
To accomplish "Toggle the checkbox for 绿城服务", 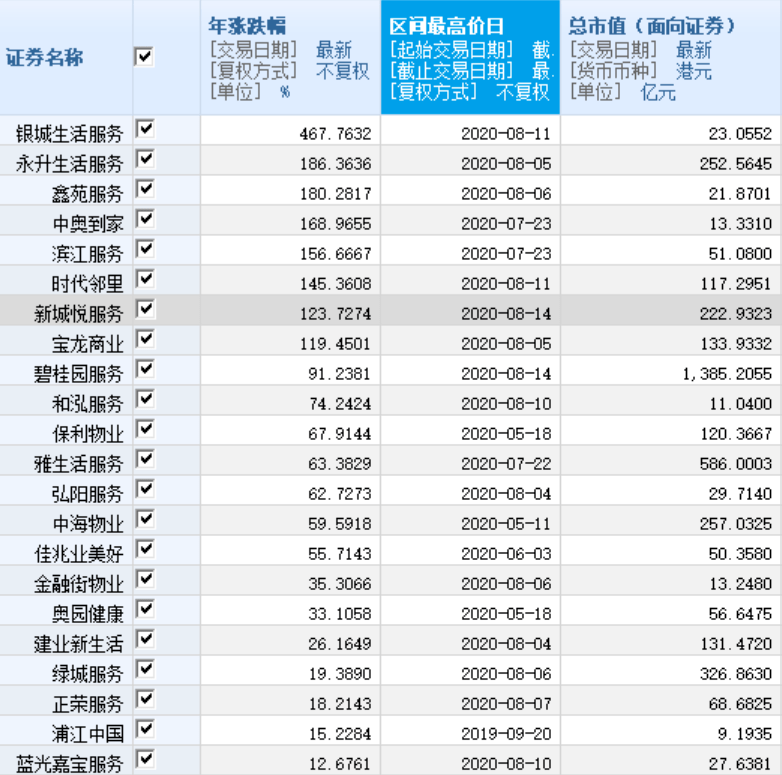I will click(x=145, y=669).
